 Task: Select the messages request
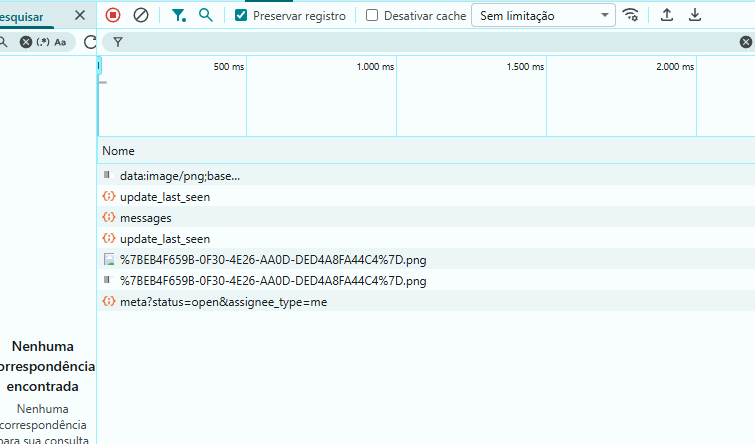[145, 217]
